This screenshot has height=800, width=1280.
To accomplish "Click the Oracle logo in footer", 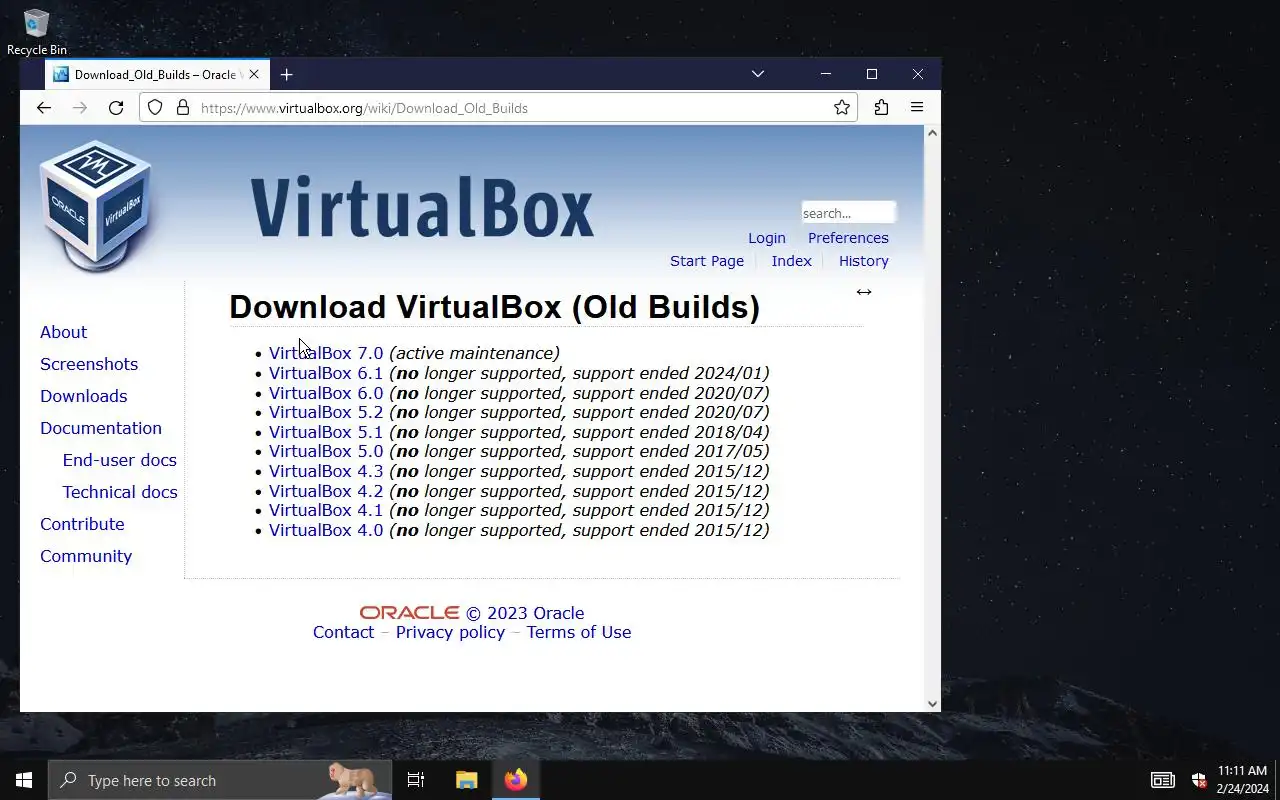I will pyautogui.click(x=410, y=613).
